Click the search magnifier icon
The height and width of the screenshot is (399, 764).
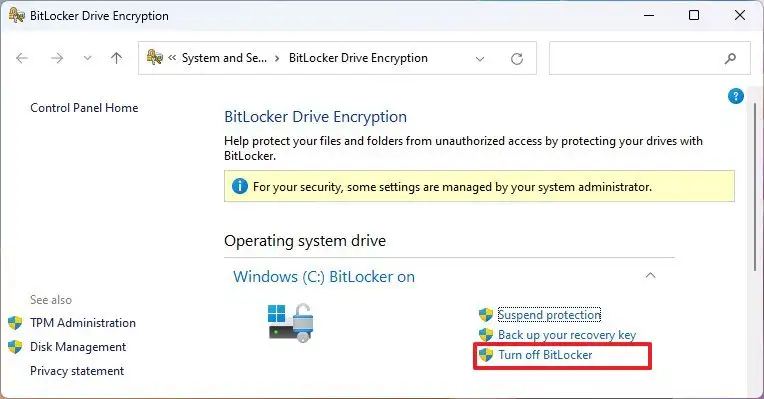coord(730,58)
